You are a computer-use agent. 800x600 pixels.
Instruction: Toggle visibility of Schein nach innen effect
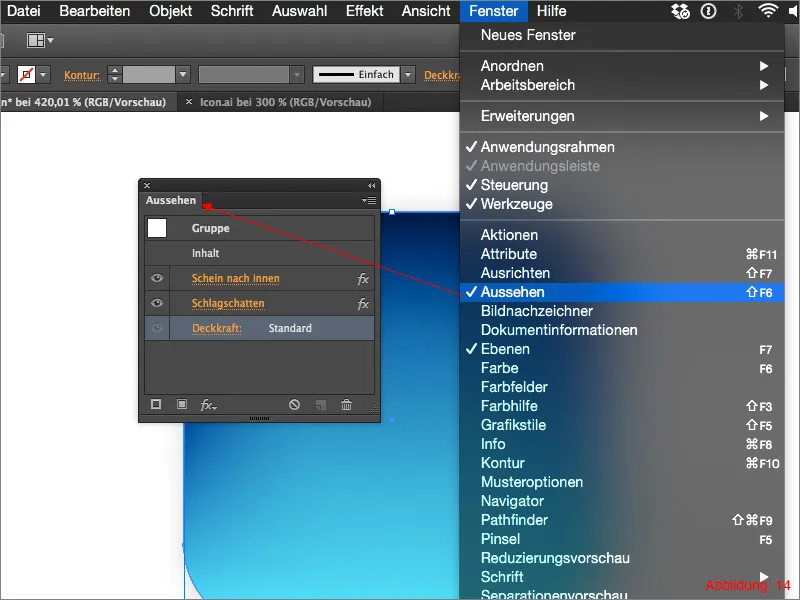tap(157, 278)
